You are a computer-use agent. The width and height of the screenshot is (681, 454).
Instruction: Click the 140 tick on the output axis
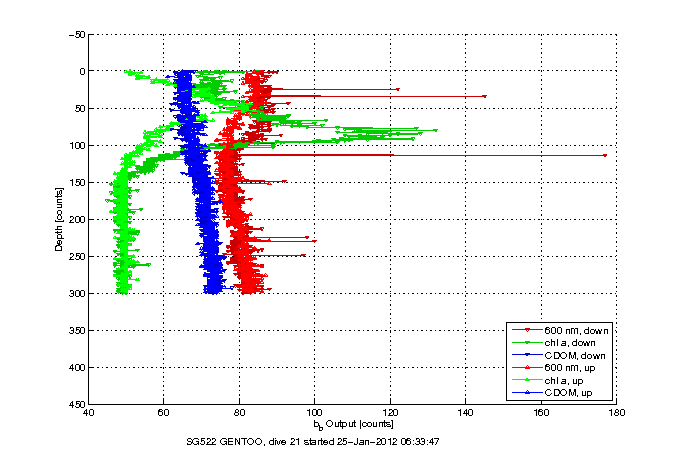(466, 412)
